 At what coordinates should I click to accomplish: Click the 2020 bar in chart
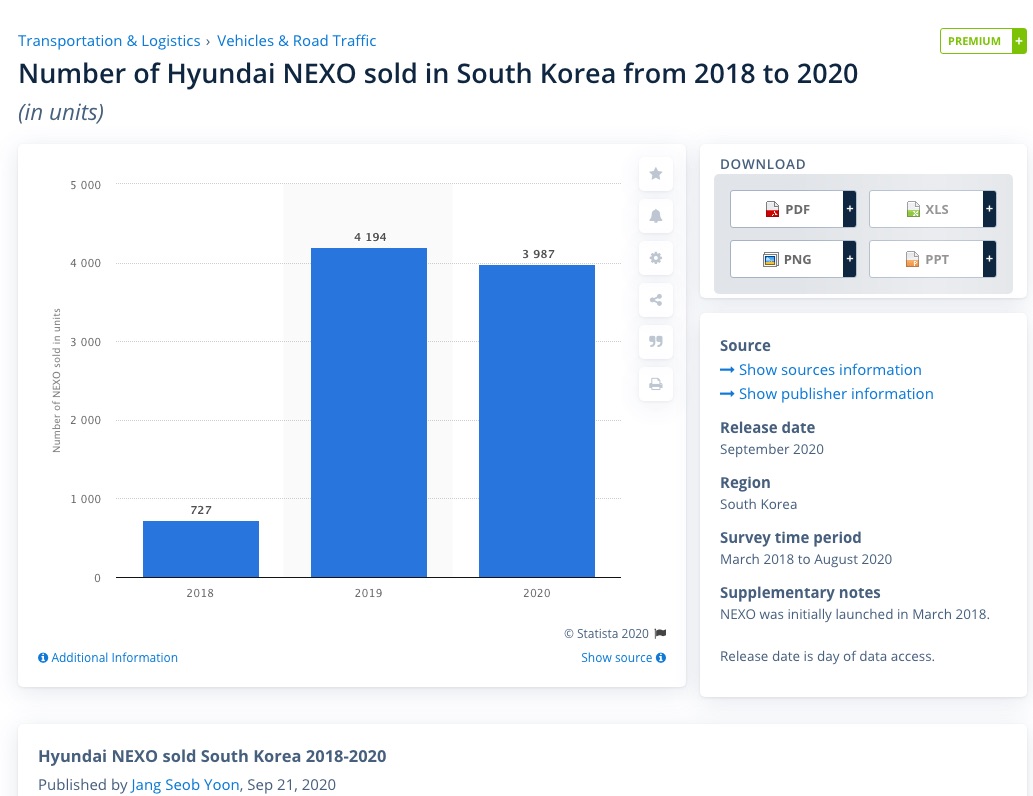pos(537,421)
